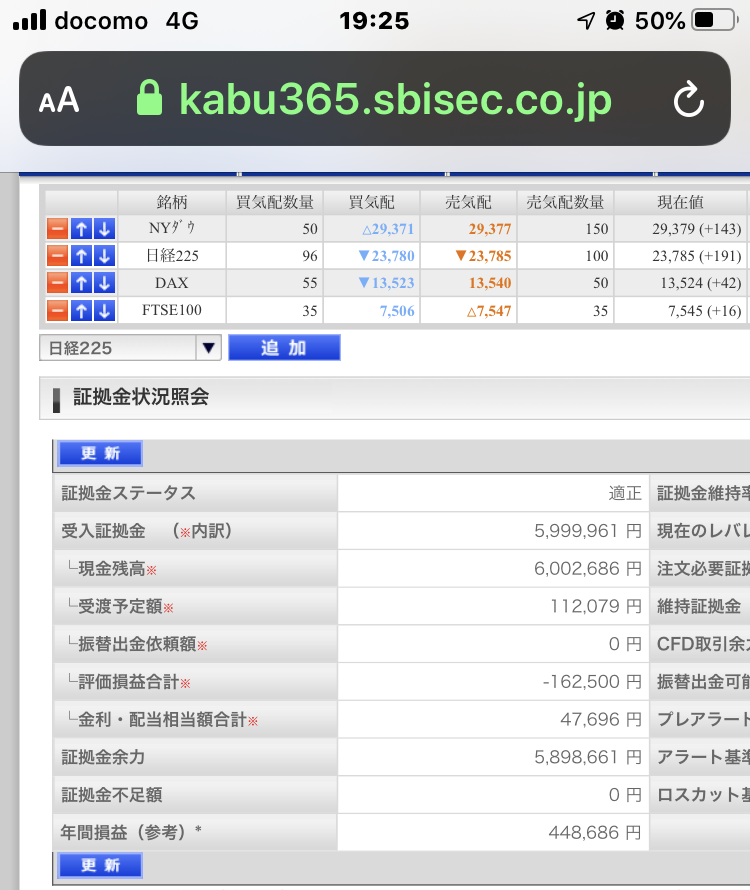Click 金利・配当相当額合計 value 47,696 円
750x890 pixels.
click(x=601, y=720)
